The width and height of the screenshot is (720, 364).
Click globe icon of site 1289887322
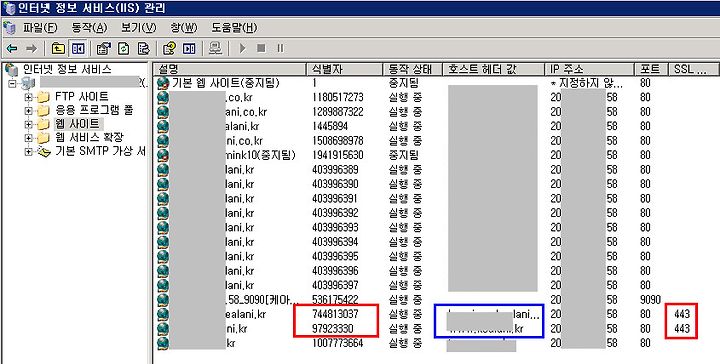(163, 112)
